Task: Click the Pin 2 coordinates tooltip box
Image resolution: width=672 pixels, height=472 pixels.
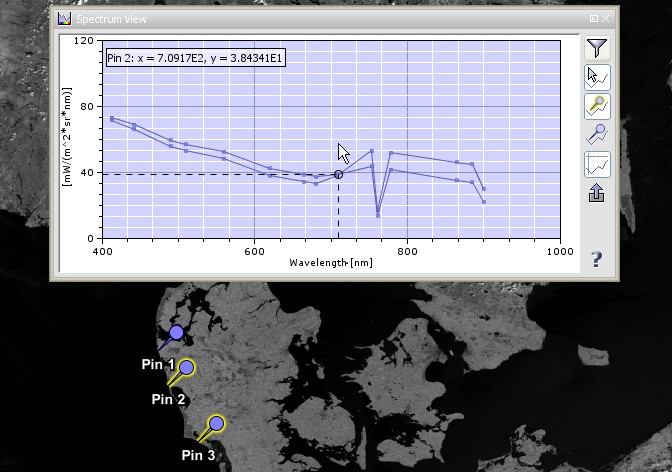Action: coord(195,58)
